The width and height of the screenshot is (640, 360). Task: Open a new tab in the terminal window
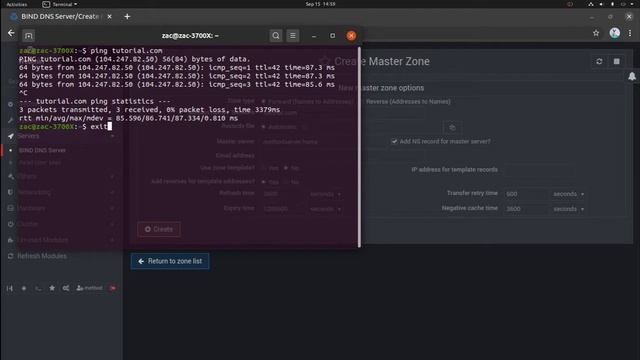(x=29, y=36)
